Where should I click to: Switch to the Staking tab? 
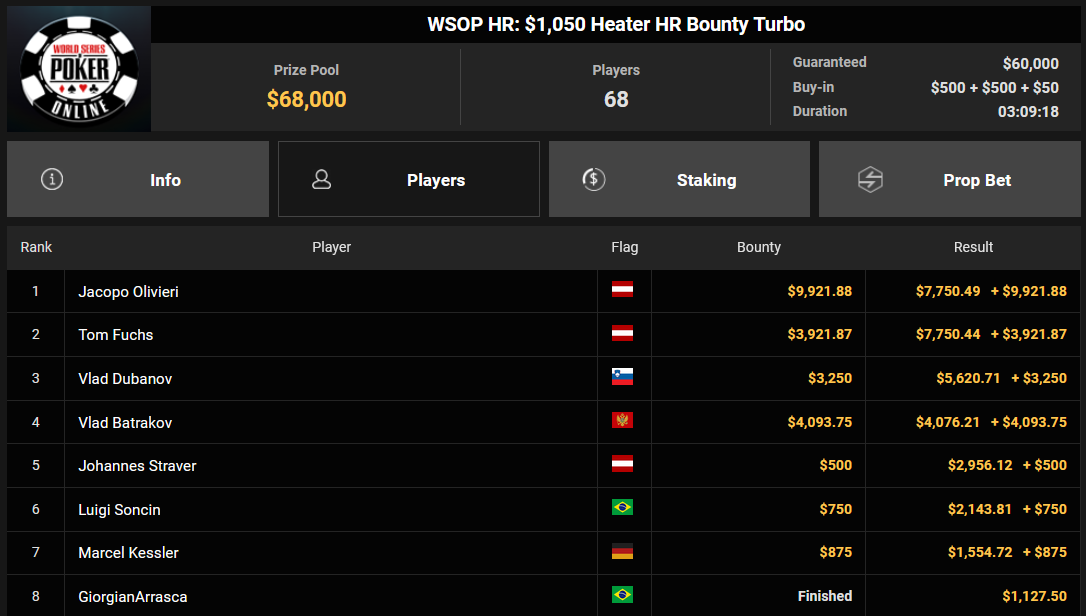[679, 179]
